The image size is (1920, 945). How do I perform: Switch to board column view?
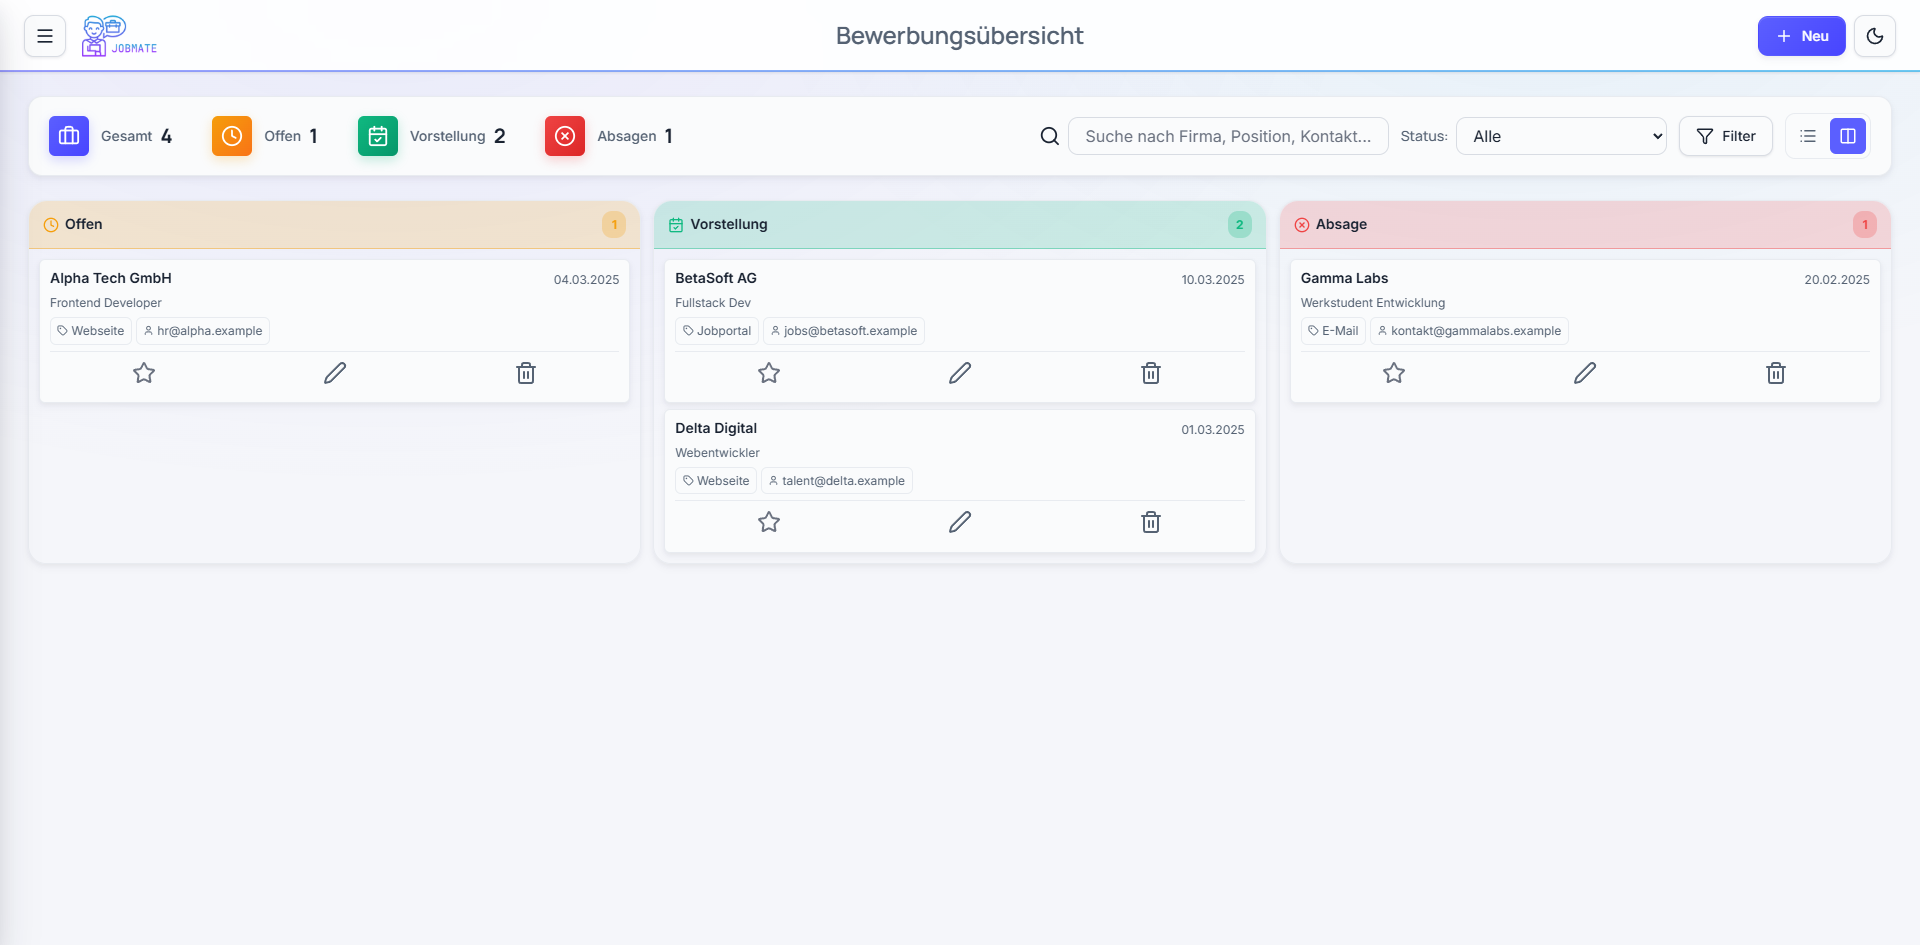tap(1848, 136)
